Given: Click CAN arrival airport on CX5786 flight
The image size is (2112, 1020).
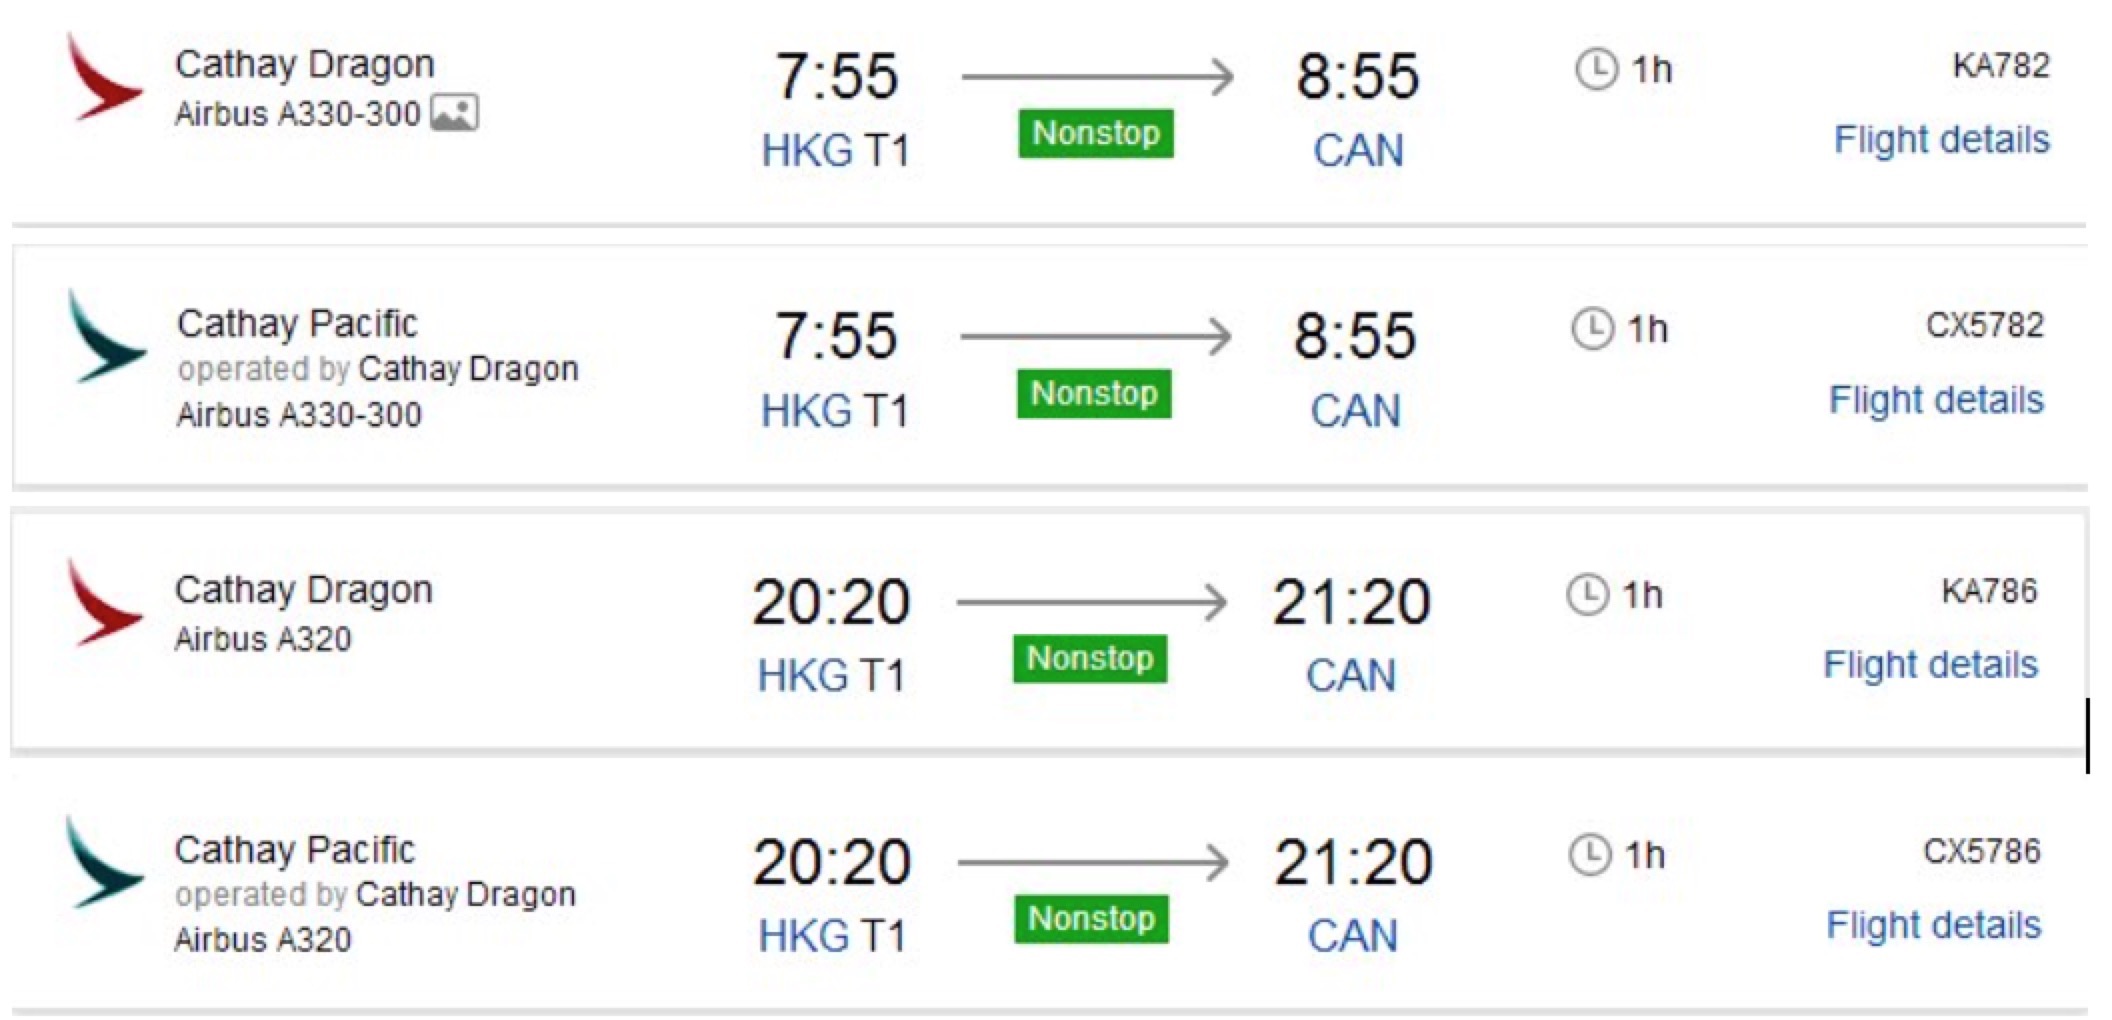Looking at the screenshot, I should pos(1352,936).
